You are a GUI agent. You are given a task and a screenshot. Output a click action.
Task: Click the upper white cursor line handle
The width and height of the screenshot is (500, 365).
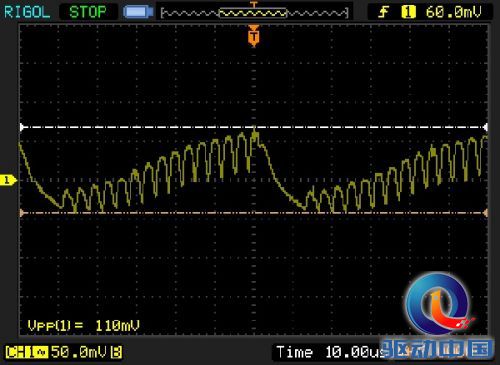pyautogui.click(x=22, y=127)
